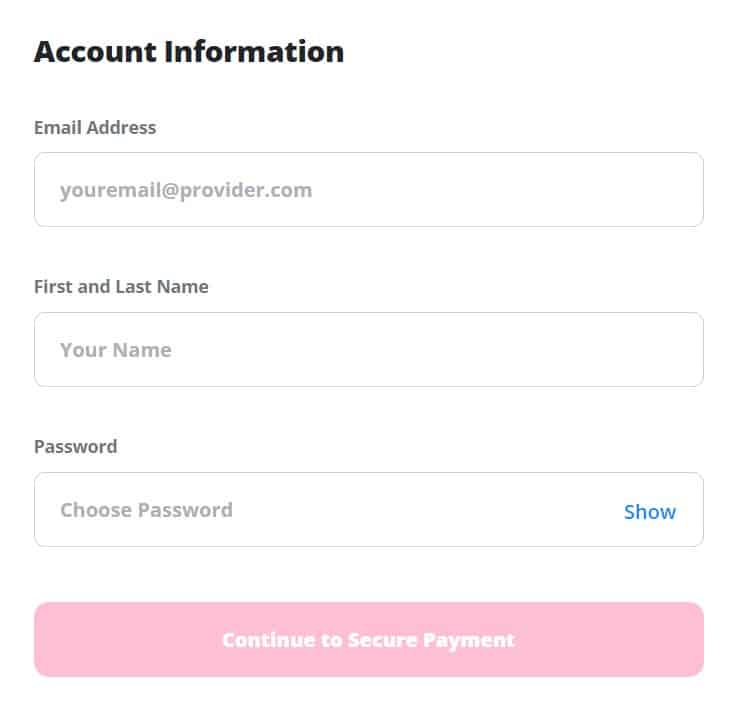Screen dimensions: 735x702
Task: Click the Choose Password placeholder text
Action: pyautogui.click(x=146, y=510)
